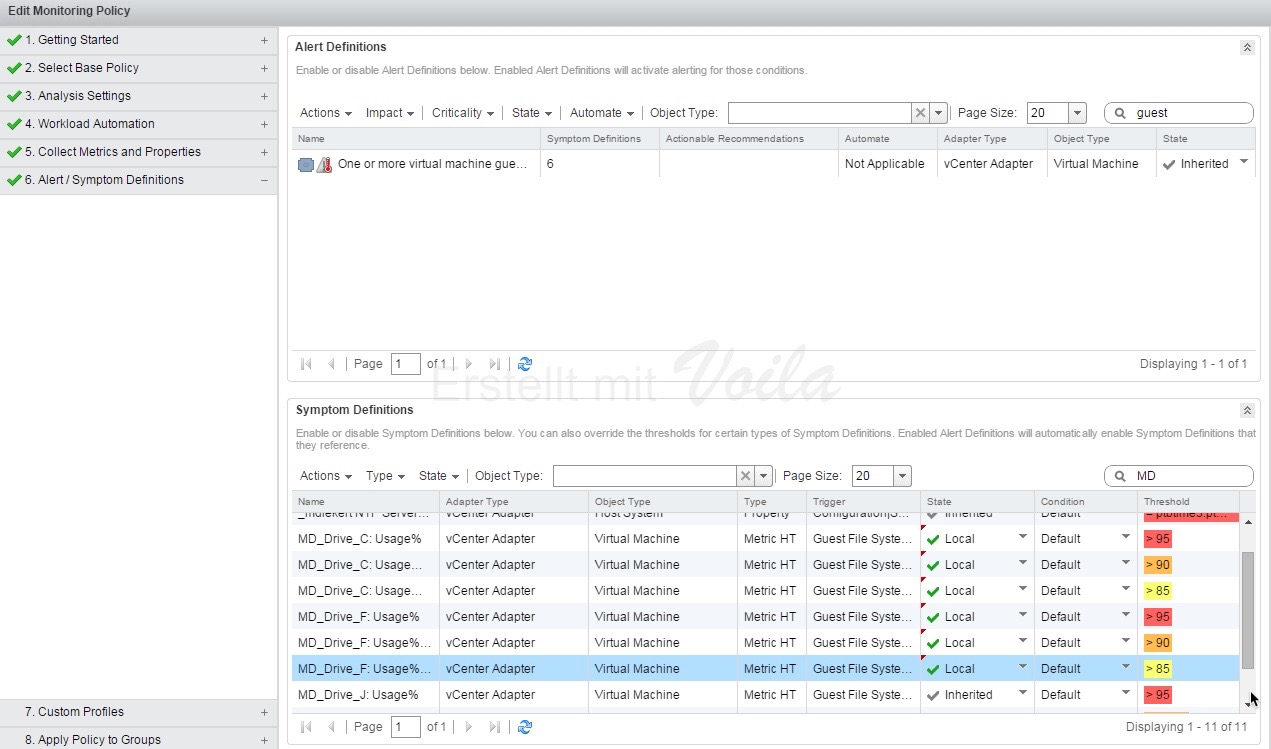
Task: Go to next page of Alert Definitions
Action: pyautogui.click(x=468, y=364)
